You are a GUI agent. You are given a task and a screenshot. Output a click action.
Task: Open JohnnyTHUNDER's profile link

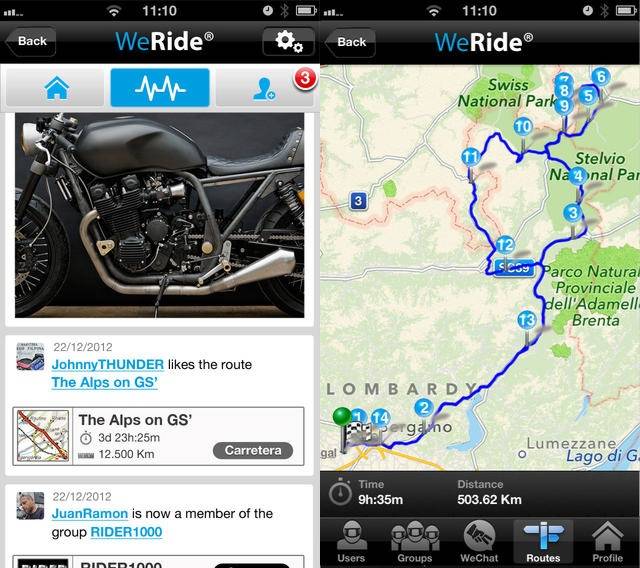point(108,364)
